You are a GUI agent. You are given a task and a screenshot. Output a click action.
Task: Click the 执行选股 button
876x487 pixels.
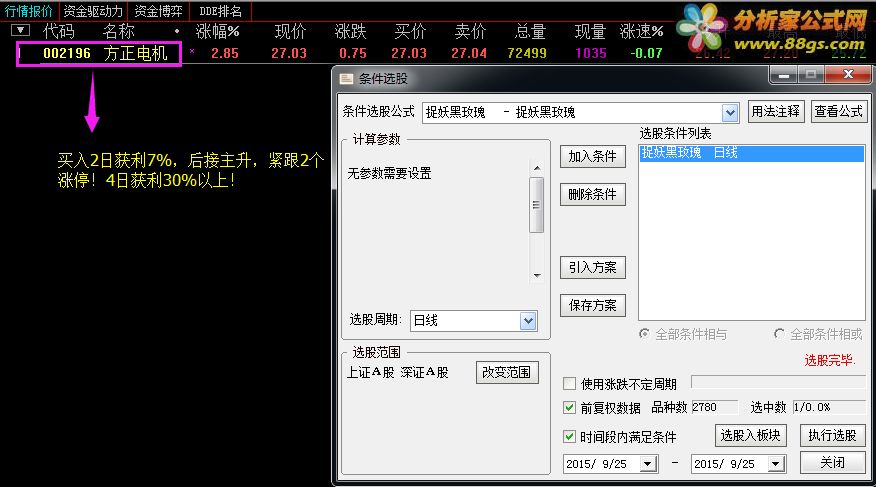832,435
